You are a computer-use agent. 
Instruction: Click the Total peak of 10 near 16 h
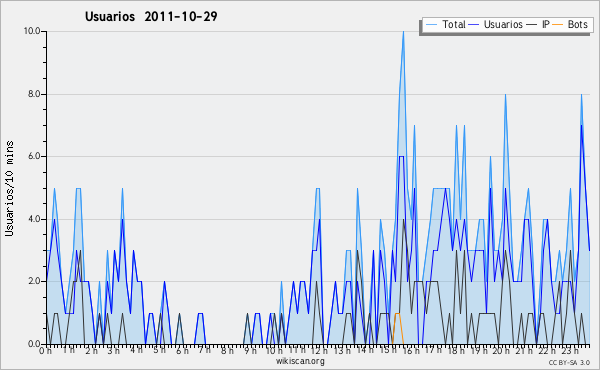coord(403,32)
